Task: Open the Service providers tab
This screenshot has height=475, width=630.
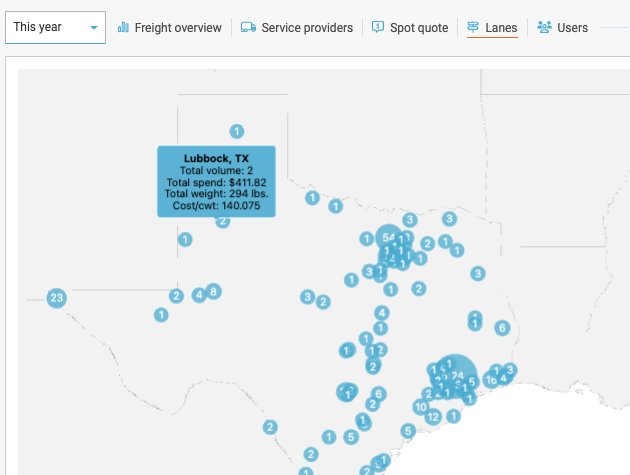Action: tap(307, 28)
